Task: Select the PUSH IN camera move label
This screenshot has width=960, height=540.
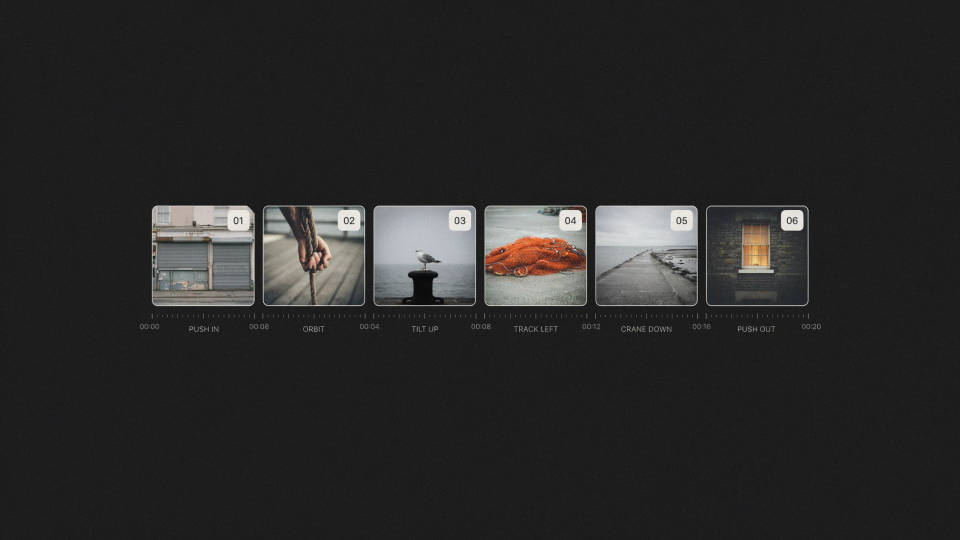Action: pos(204,329)
